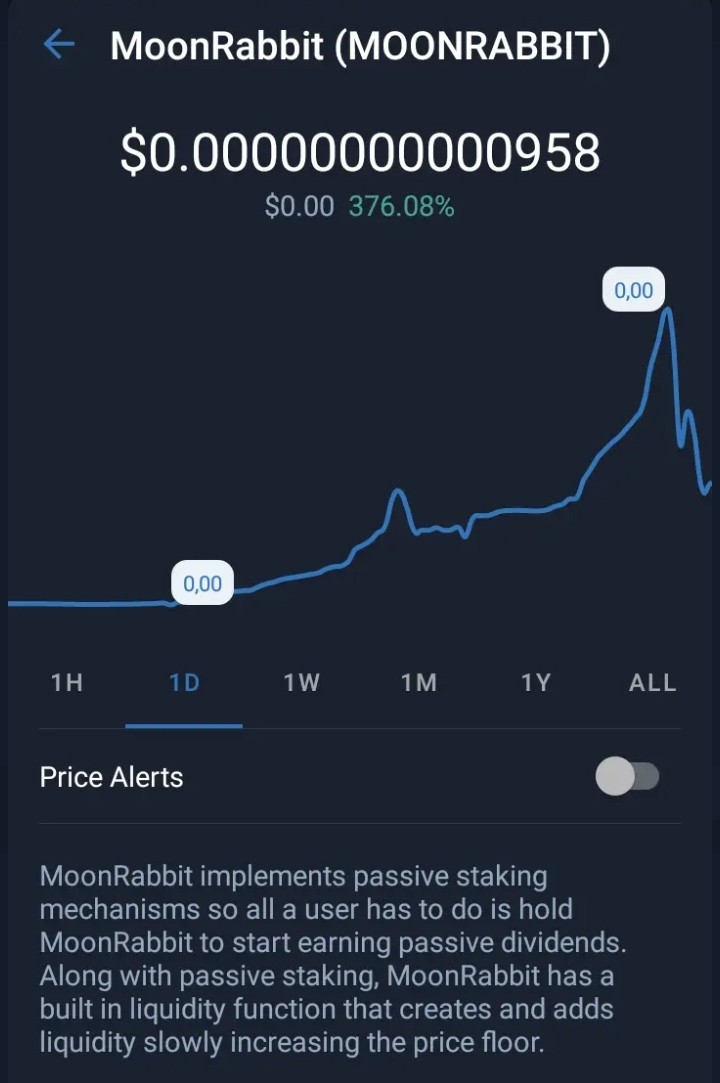The width and height of the screenshot is (720, 1083).
Task: Tap the back arrow icon
Action: [x=59, y=45]
